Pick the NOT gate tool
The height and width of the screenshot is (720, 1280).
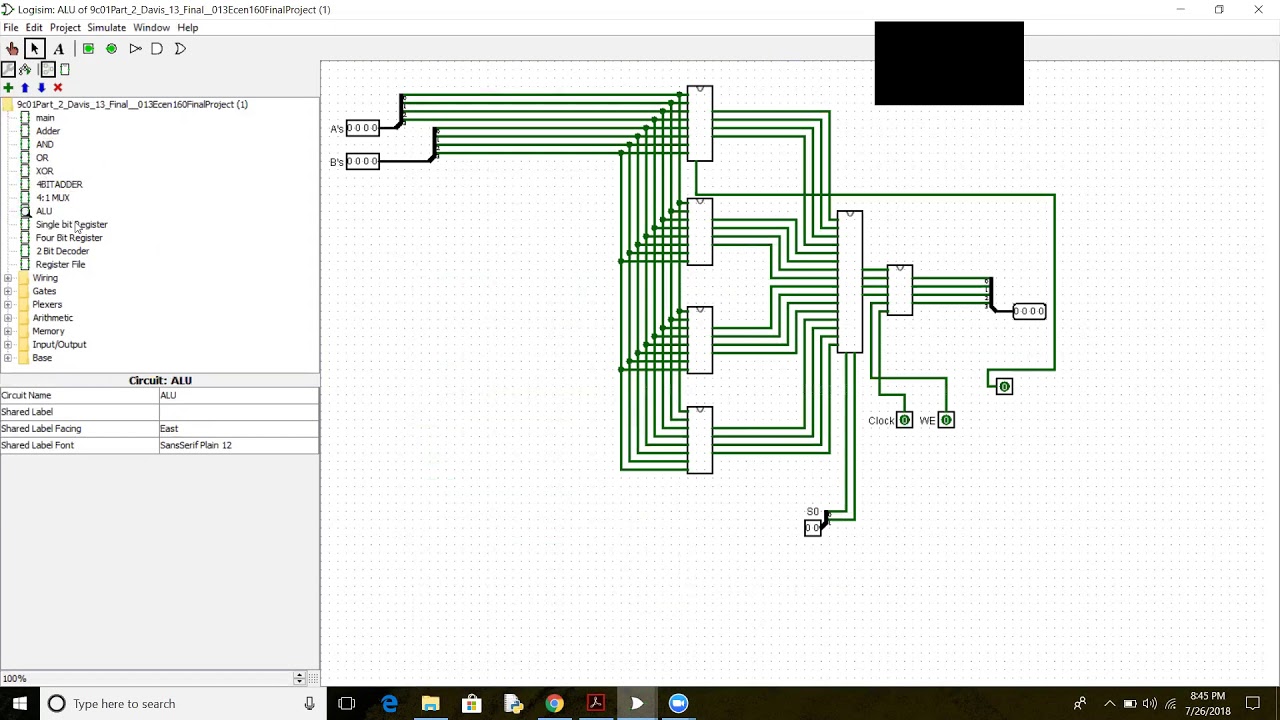coord(135,48)
